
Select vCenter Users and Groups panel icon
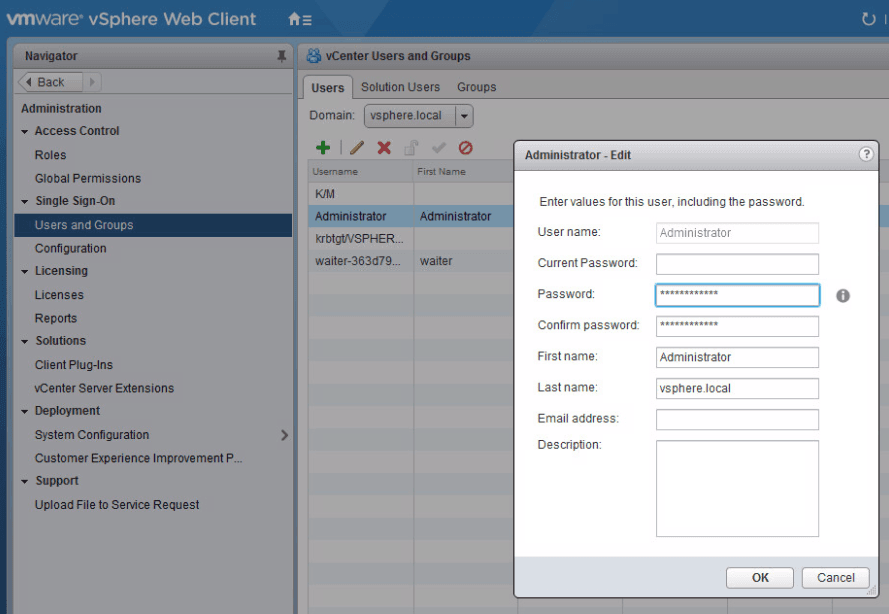314,56
